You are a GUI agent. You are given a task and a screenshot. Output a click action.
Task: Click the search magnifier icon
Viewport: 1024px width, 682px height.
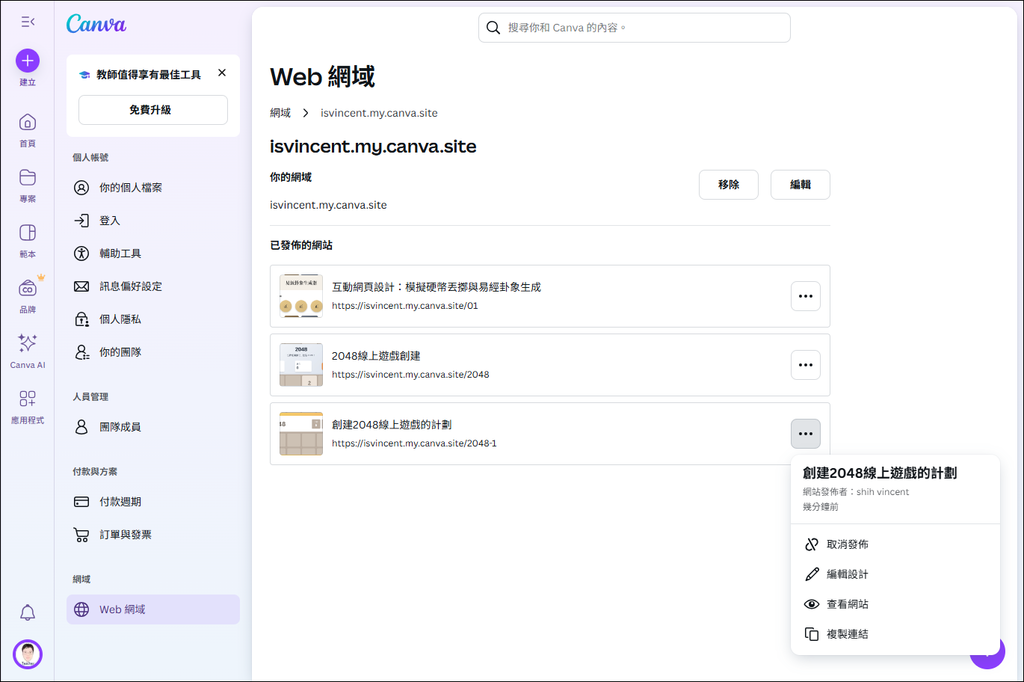tap(493, 27)
